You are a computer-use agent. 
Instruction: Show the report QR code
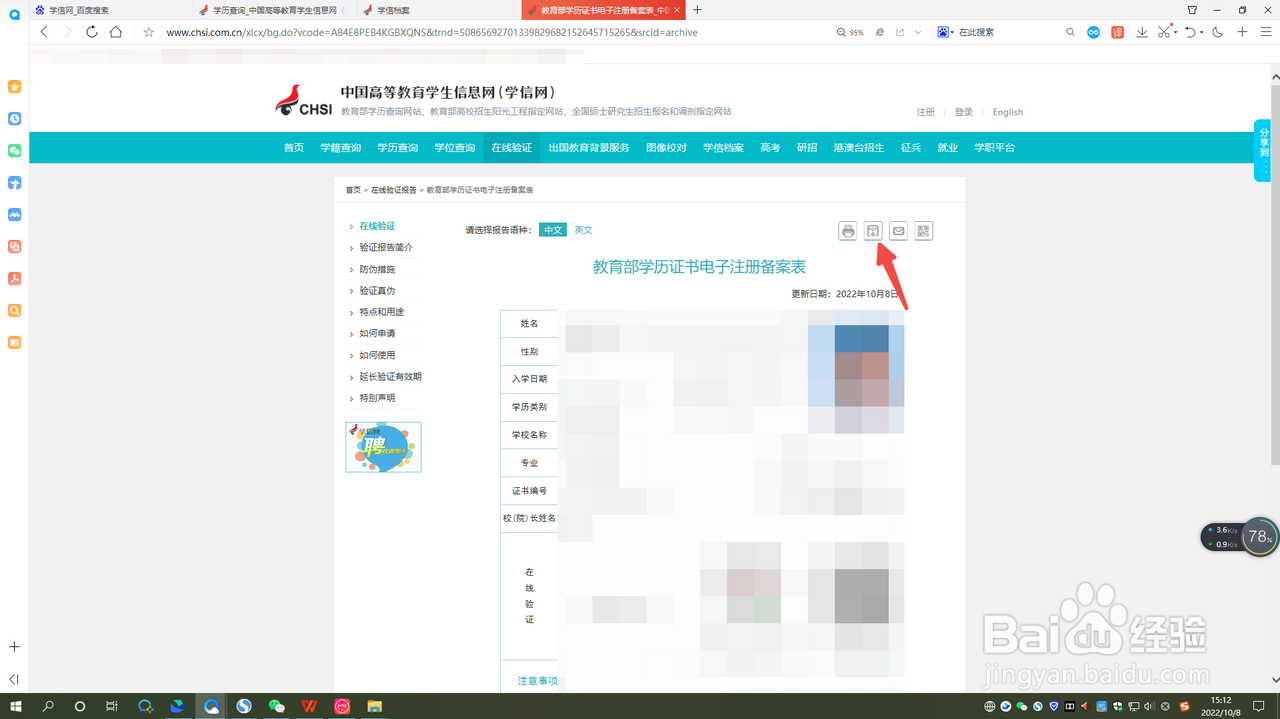pos(923,230)
